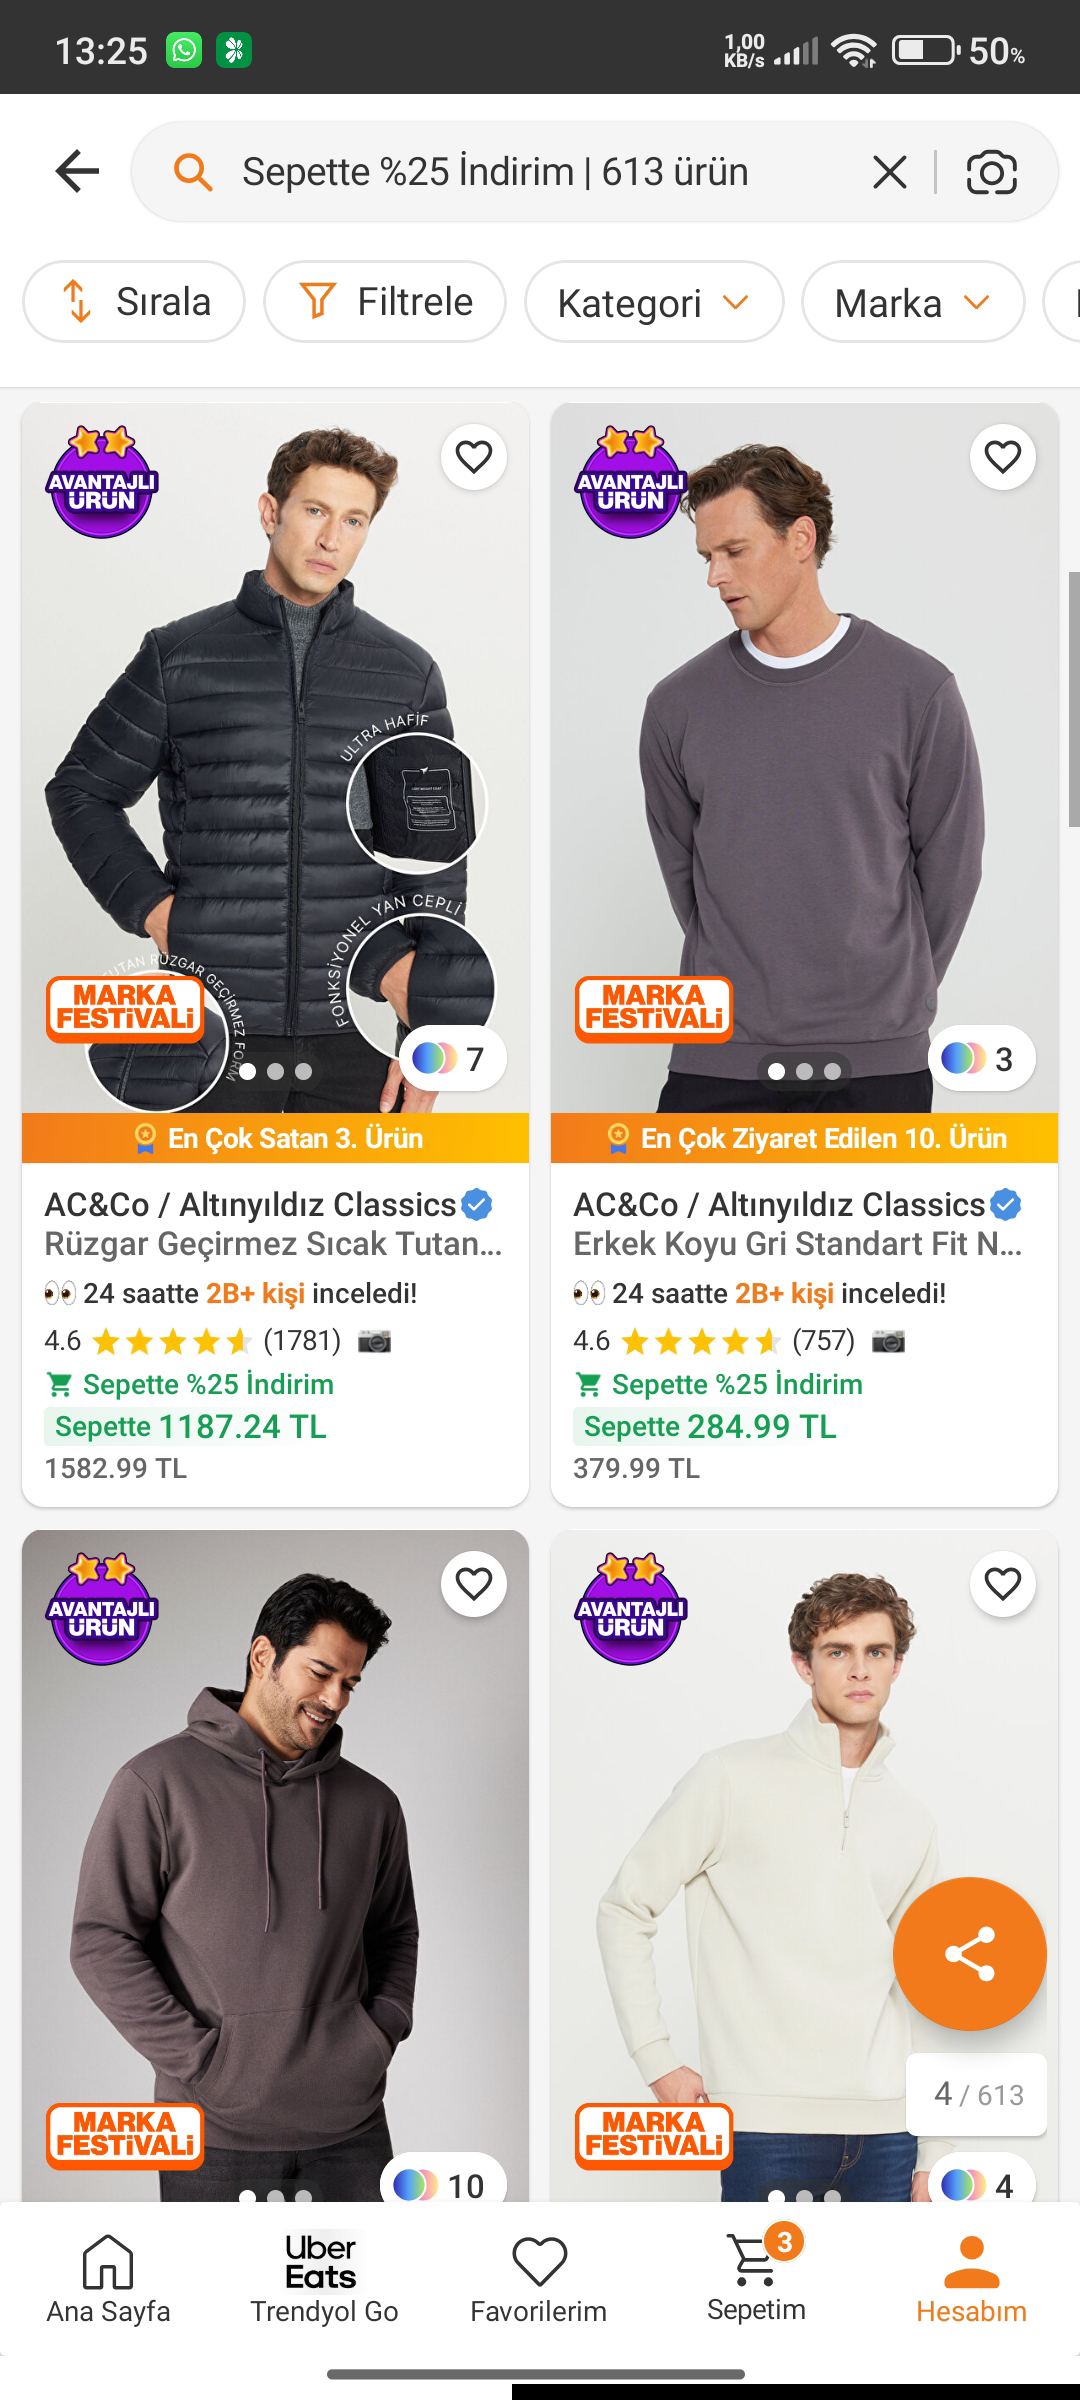Favorite the black puffer jacket

tap(473, 457)
